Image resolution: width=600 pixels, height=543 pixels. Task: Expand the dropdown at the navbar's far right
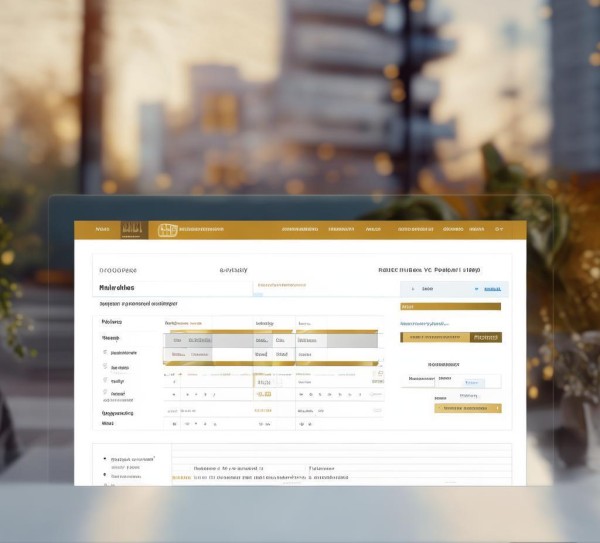500,229
